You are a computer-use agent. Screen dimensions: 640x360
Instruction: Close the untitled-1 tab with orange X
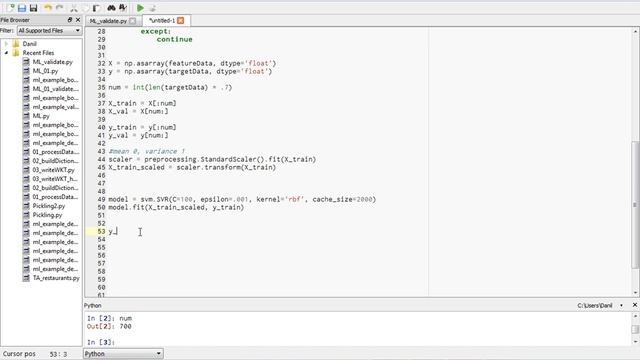pos(180,20)
